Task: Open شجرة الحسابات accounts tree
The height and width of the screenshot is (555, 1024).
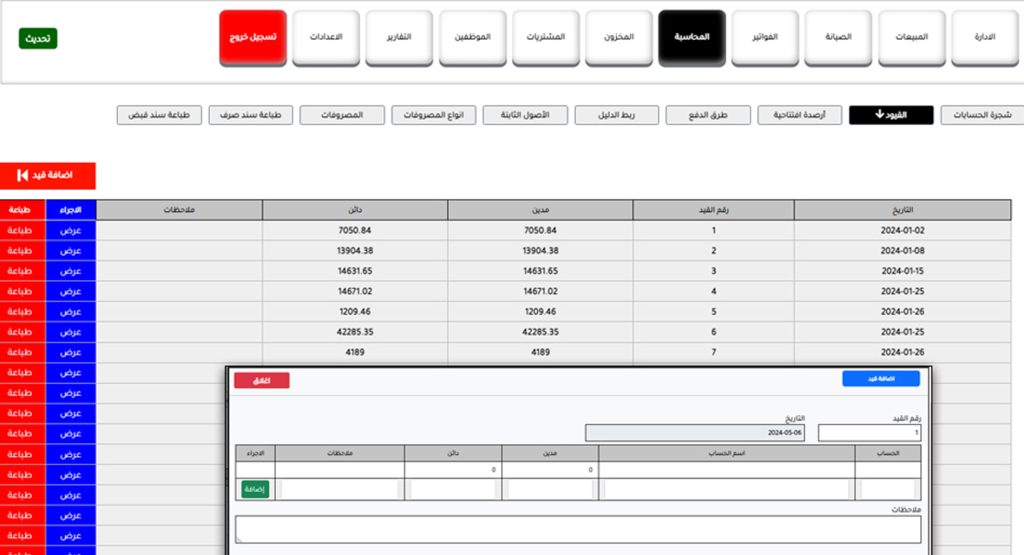Action: click(980, 115)
